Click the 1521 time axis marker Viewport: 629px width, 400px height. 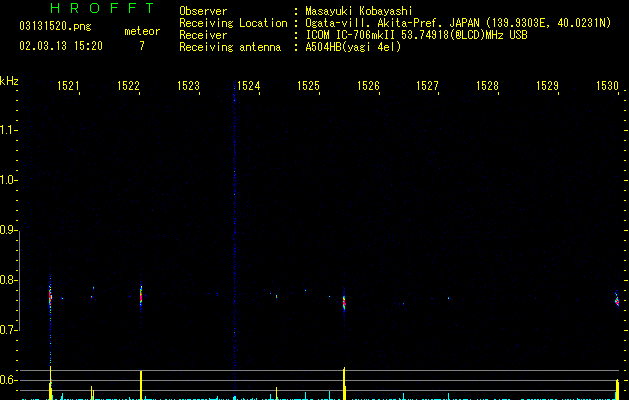[x=68, y=86]
